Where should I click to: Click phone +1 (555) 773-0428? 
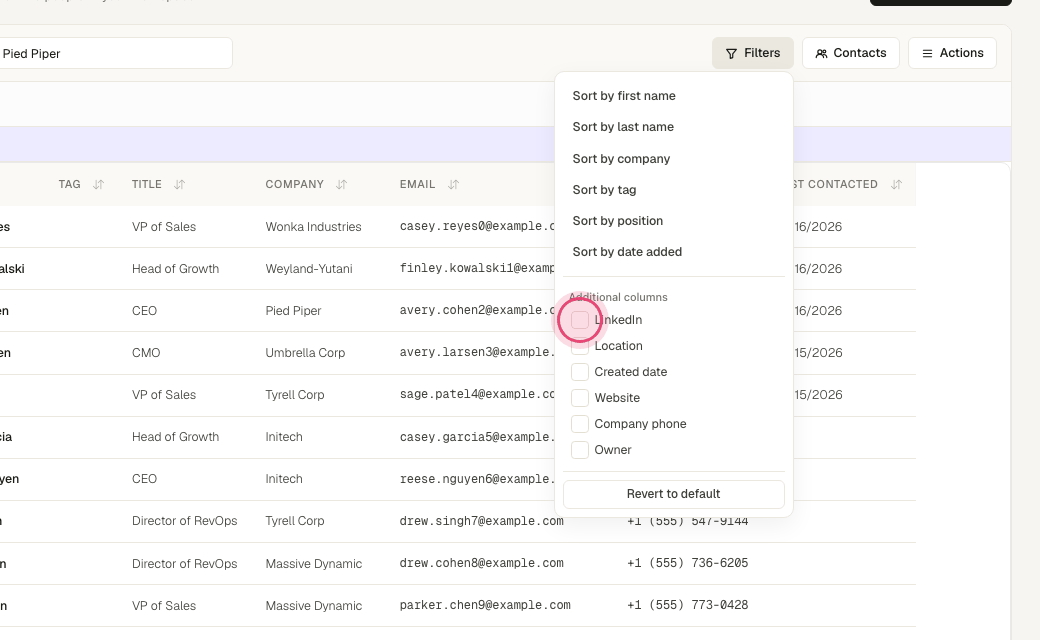coord(687,605)
